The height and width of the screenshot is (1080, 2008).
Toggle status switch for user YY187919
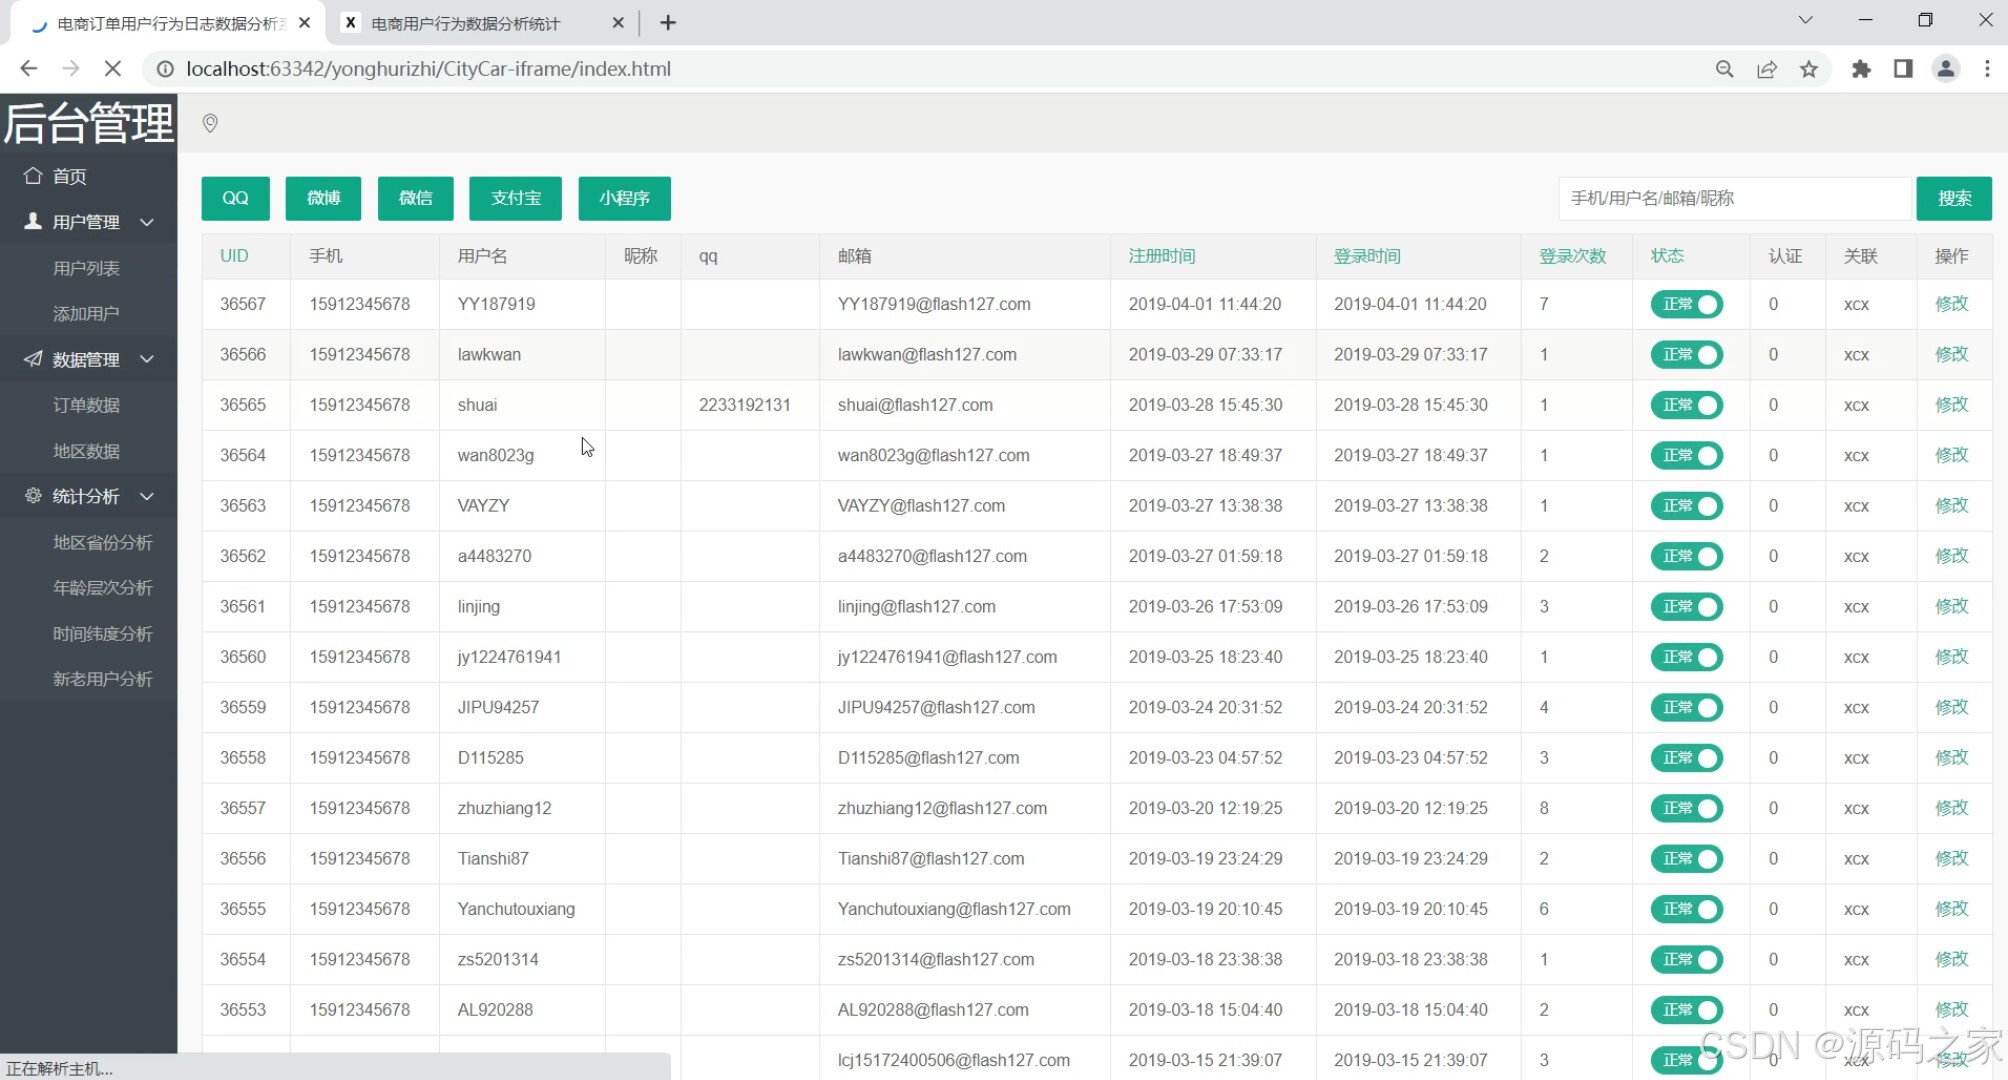tap(1687, 304)
